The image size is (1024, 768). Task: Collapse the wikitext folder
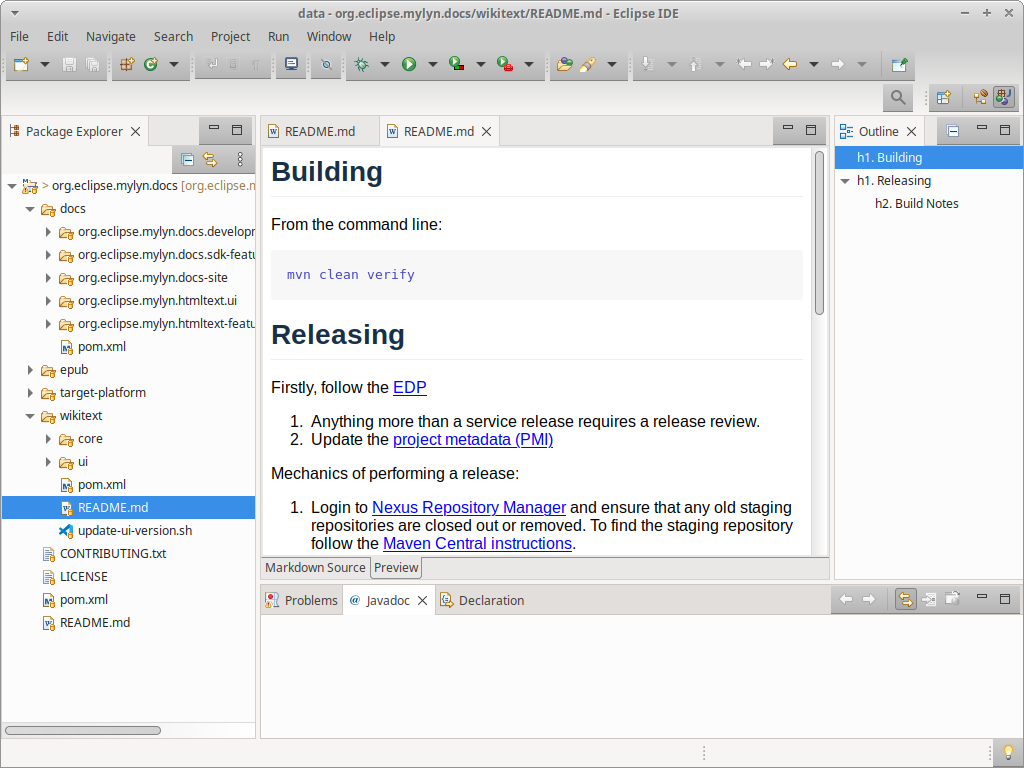(x=30, y=416)
